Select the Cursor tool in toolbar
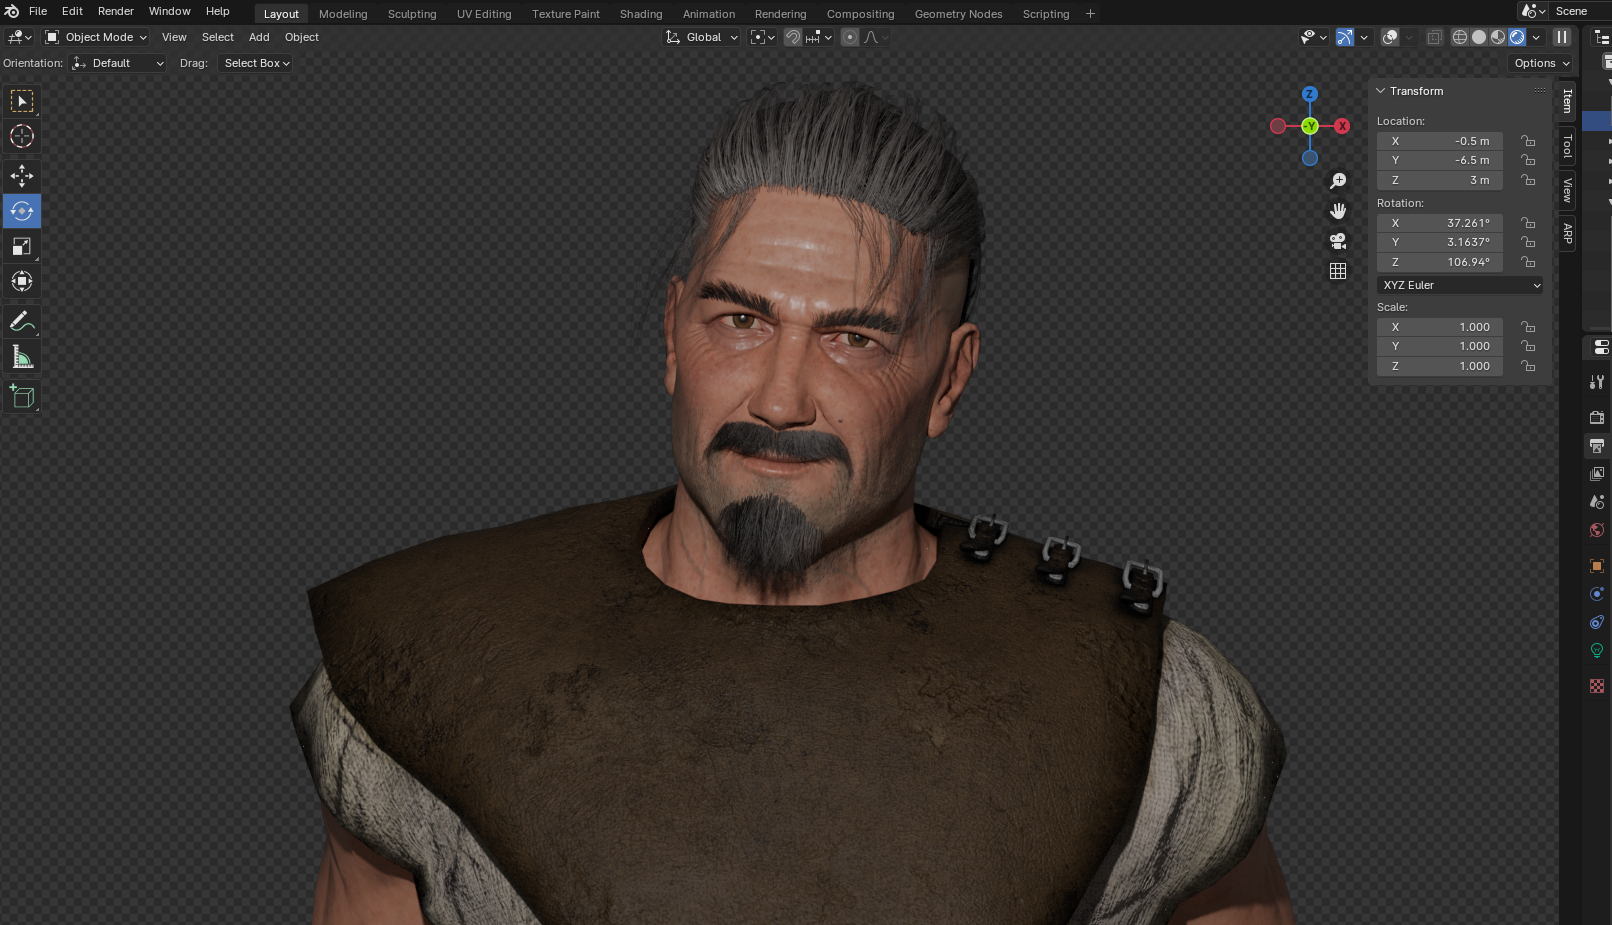This screenshot has height=925, width=1612. tap(22, 136)
